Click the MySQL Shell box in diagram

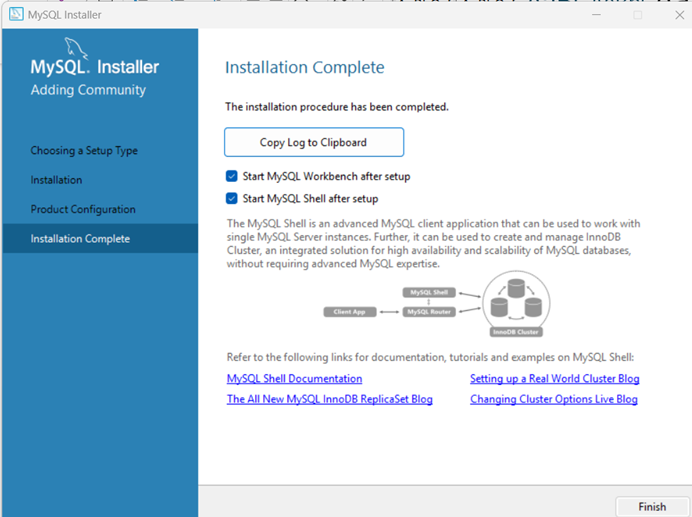(429, 292)
